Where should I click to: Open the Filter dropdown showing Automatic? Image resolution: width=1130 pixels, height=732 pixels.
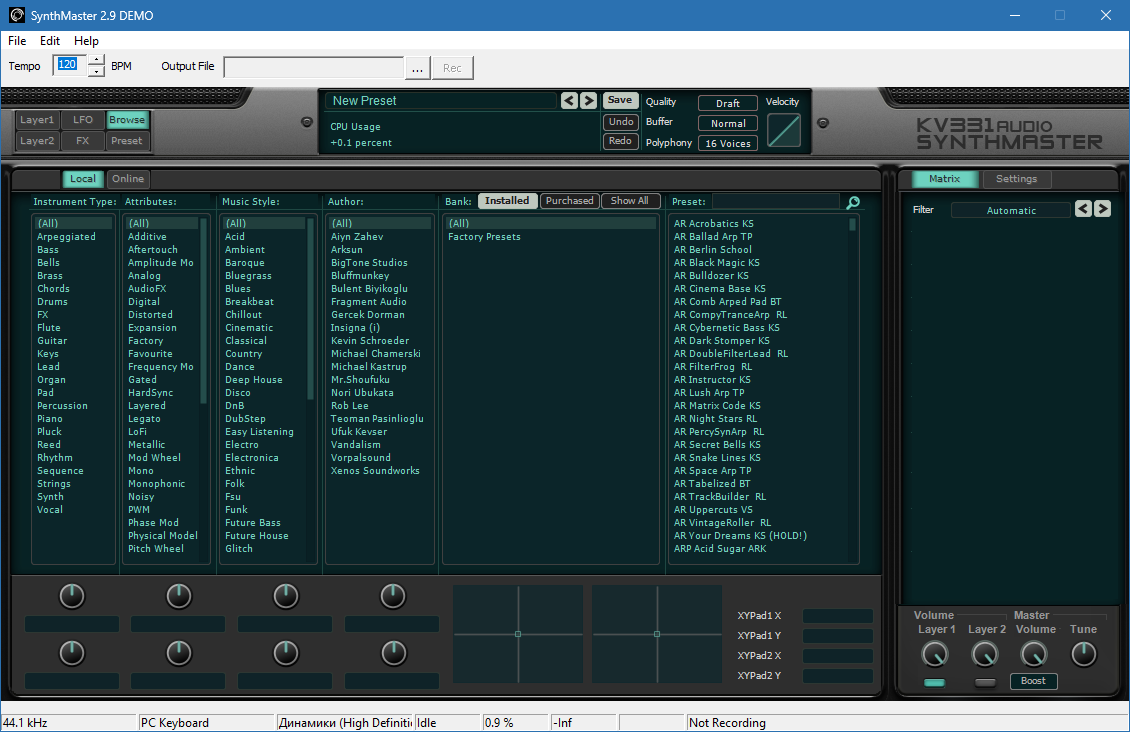[x=1011, y=210]
